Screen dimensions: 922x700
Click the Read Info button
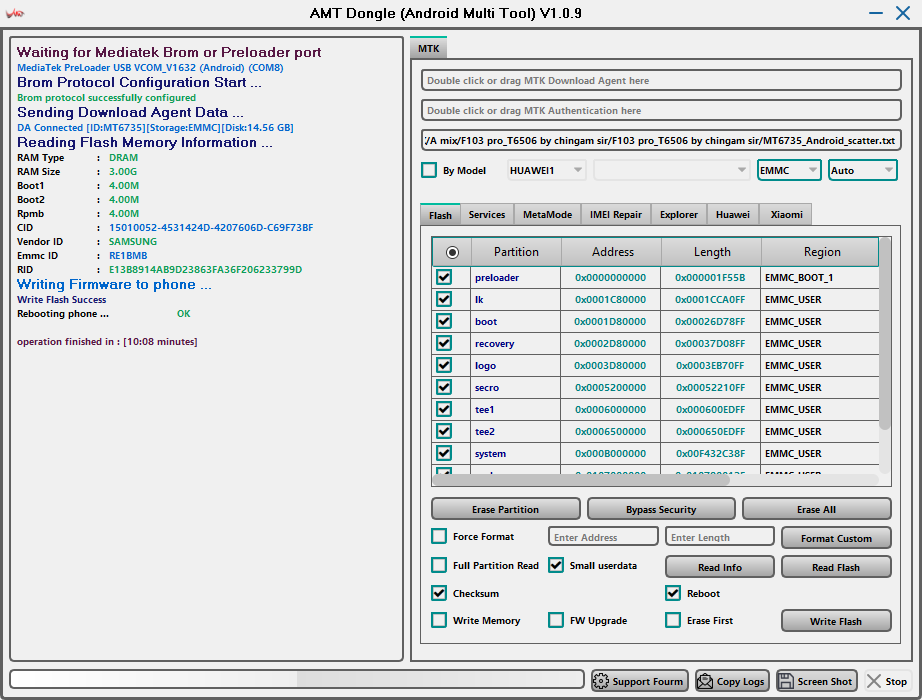click(720, 567)
